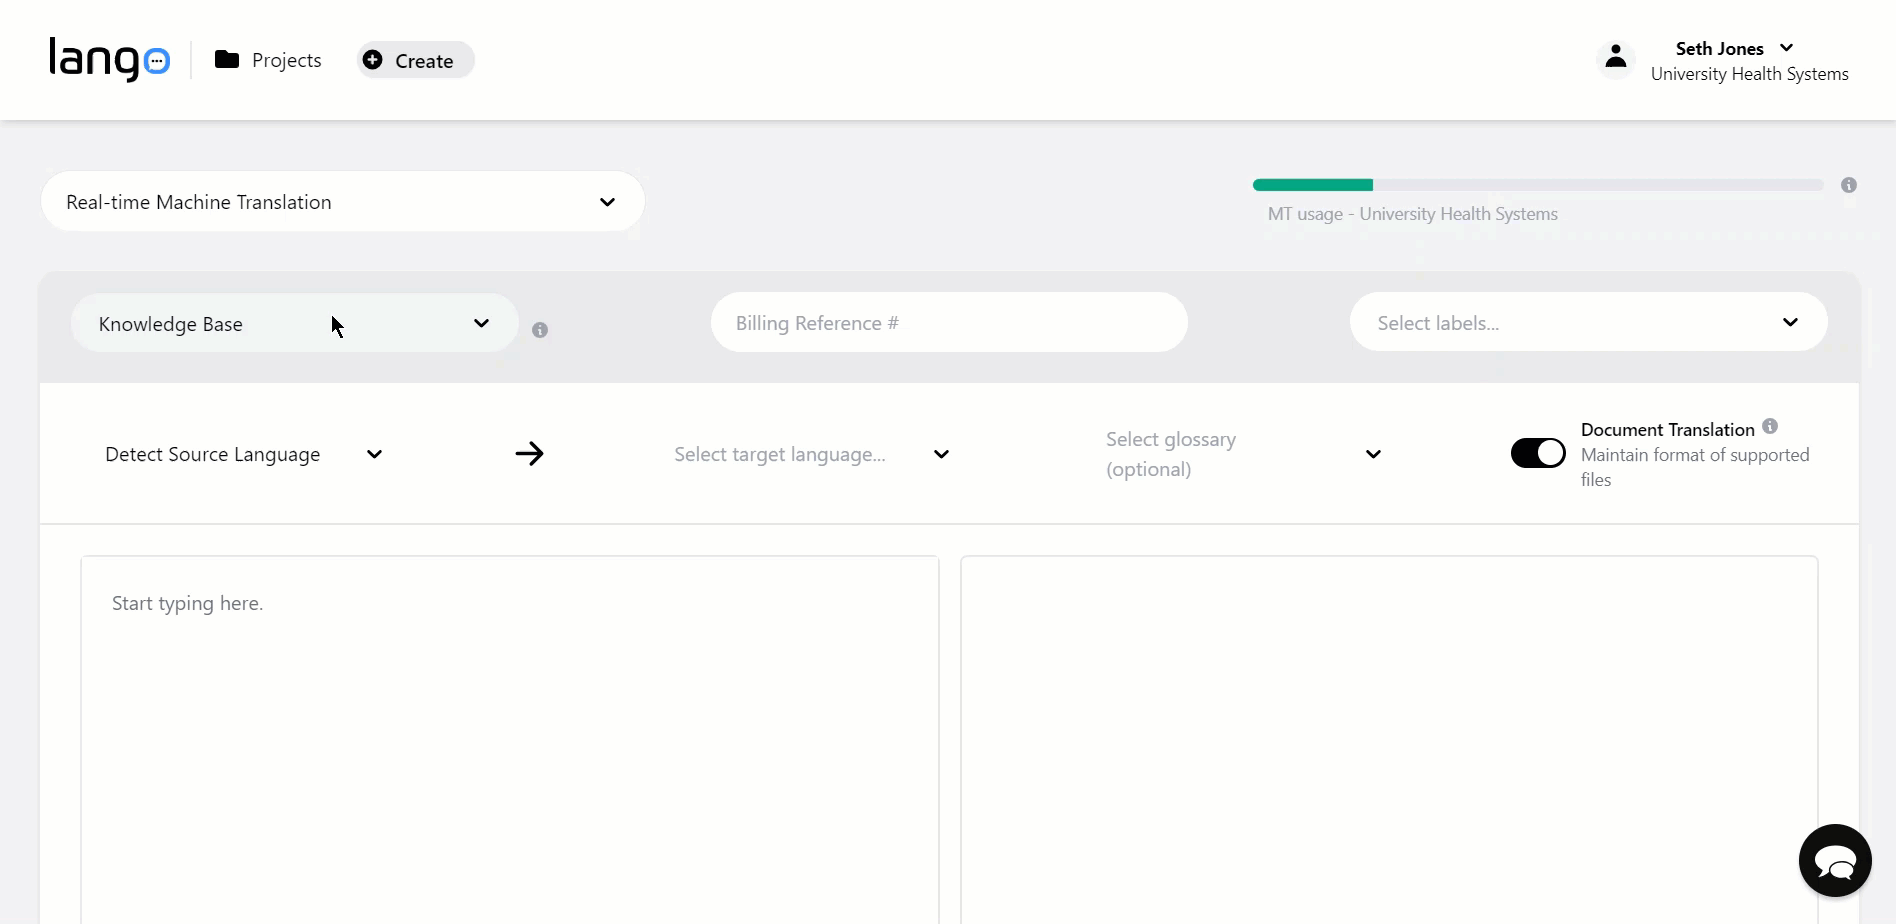
Task: Open Detect Source Language selector
Action: tap(243, 454)
